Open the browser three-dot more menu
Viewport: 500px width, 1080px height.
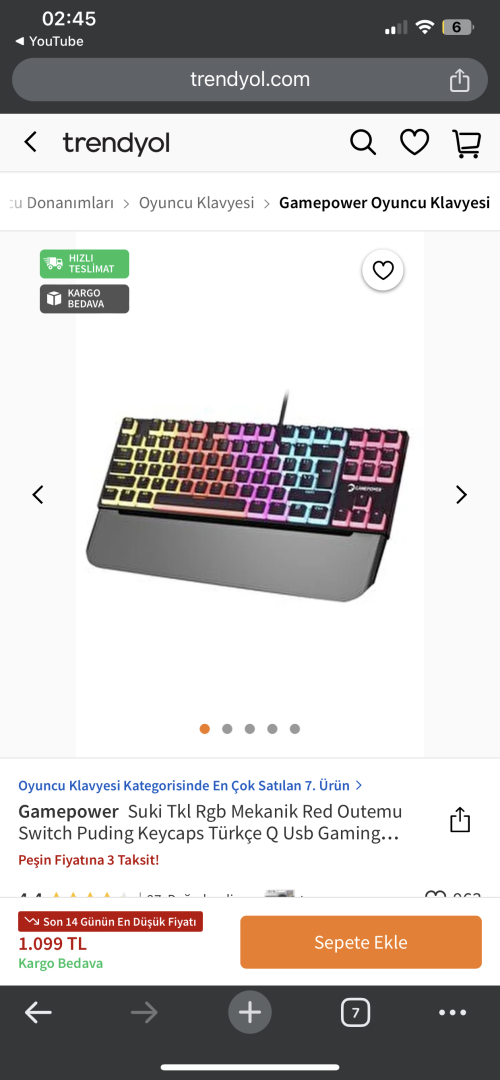click(452, 1012)
